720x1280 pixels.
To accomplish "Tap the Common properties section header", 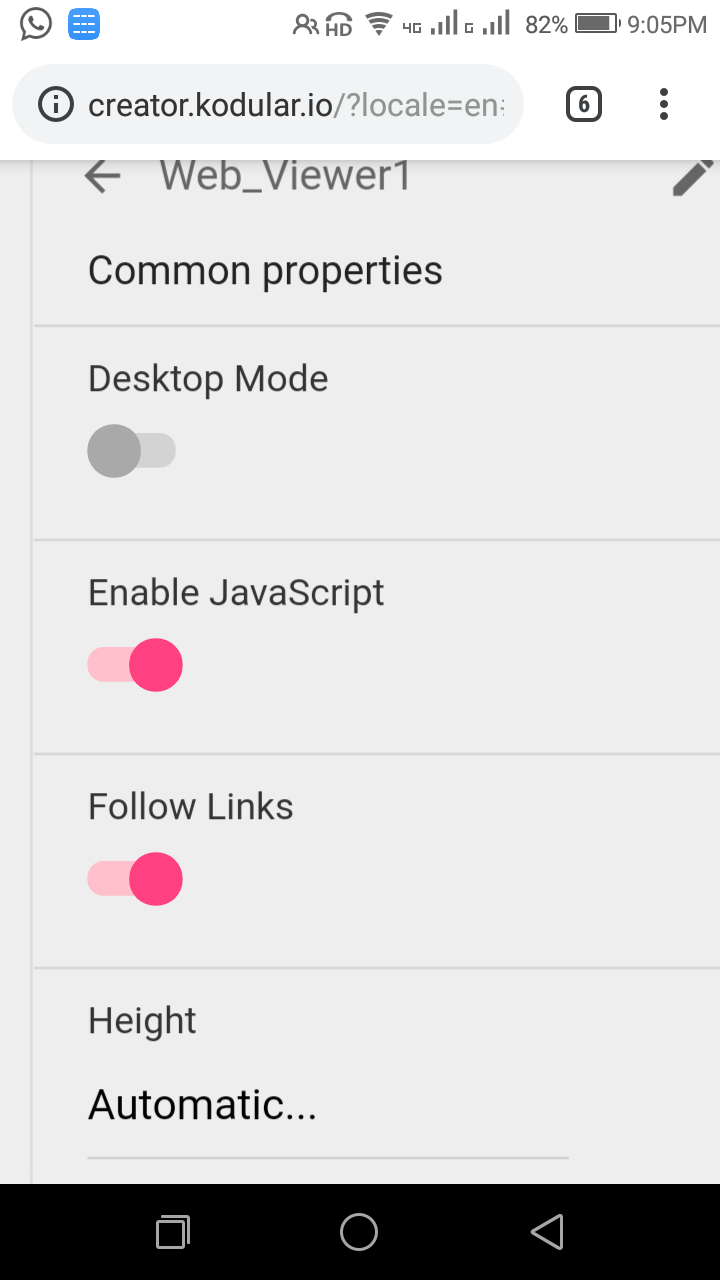I will pos(265,271).
